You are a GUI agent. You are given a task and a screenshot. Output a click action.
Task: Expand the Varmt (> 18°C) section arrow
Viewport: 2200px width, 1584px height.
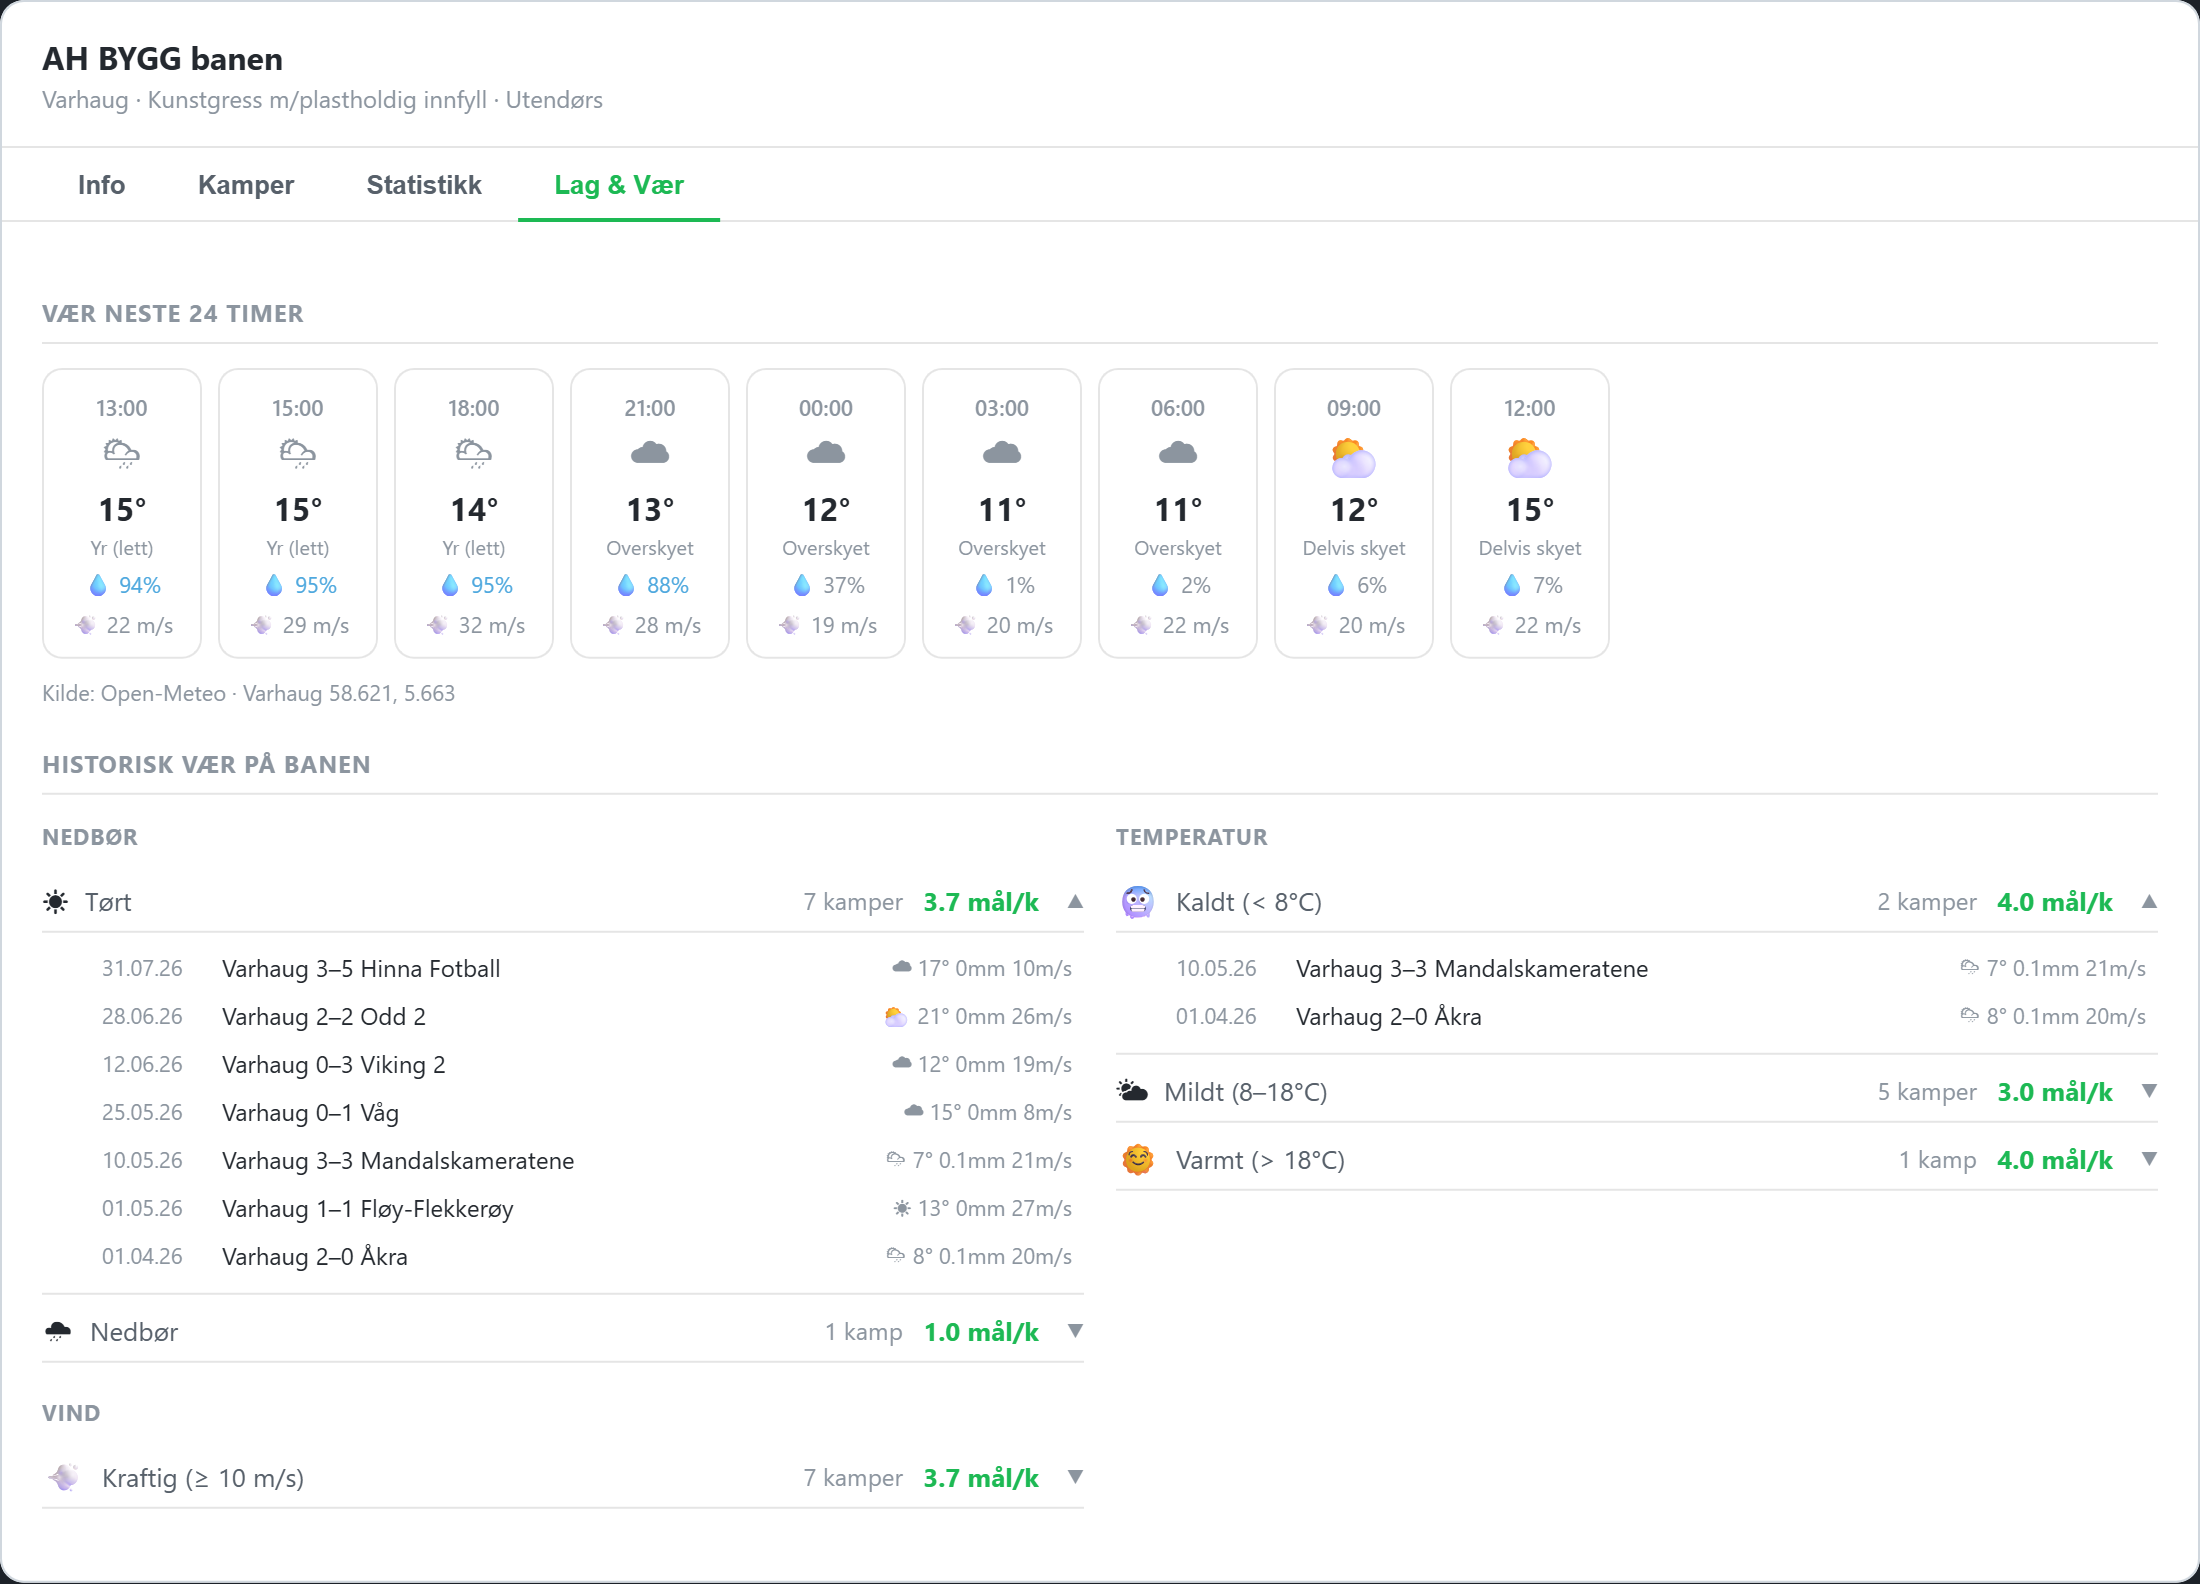point(2149,1159)
